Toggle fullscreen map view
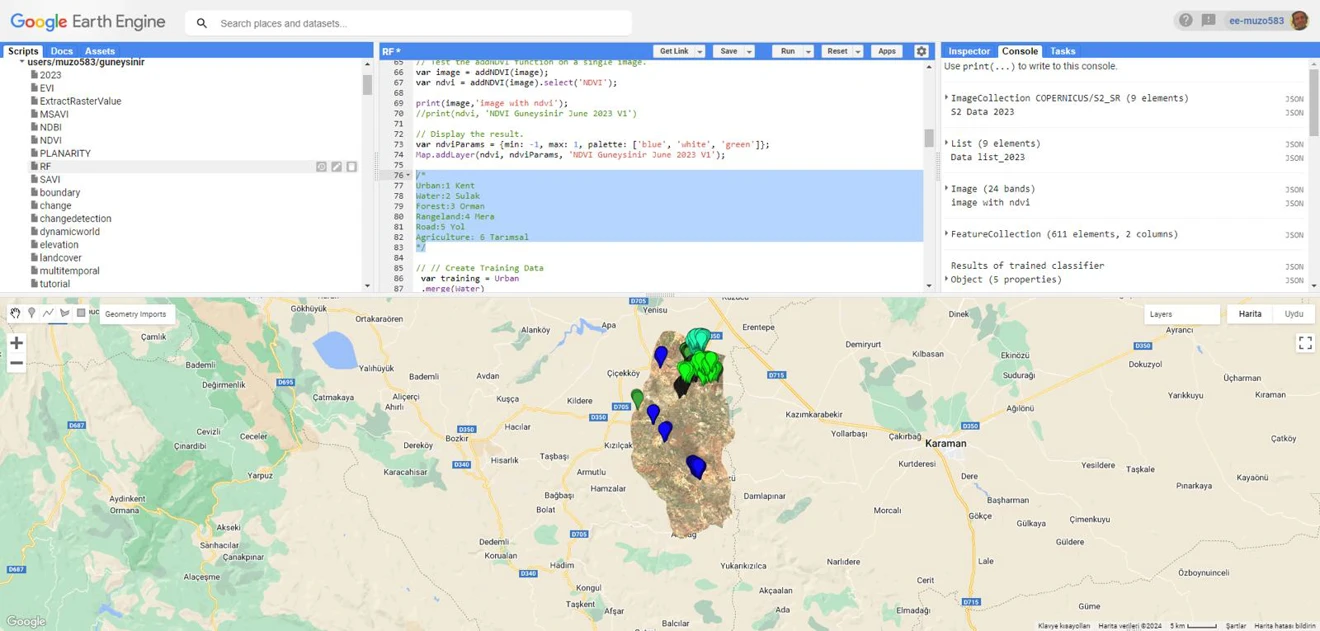This screenshot has height=631, width=1320. (x=1304, y=343)
